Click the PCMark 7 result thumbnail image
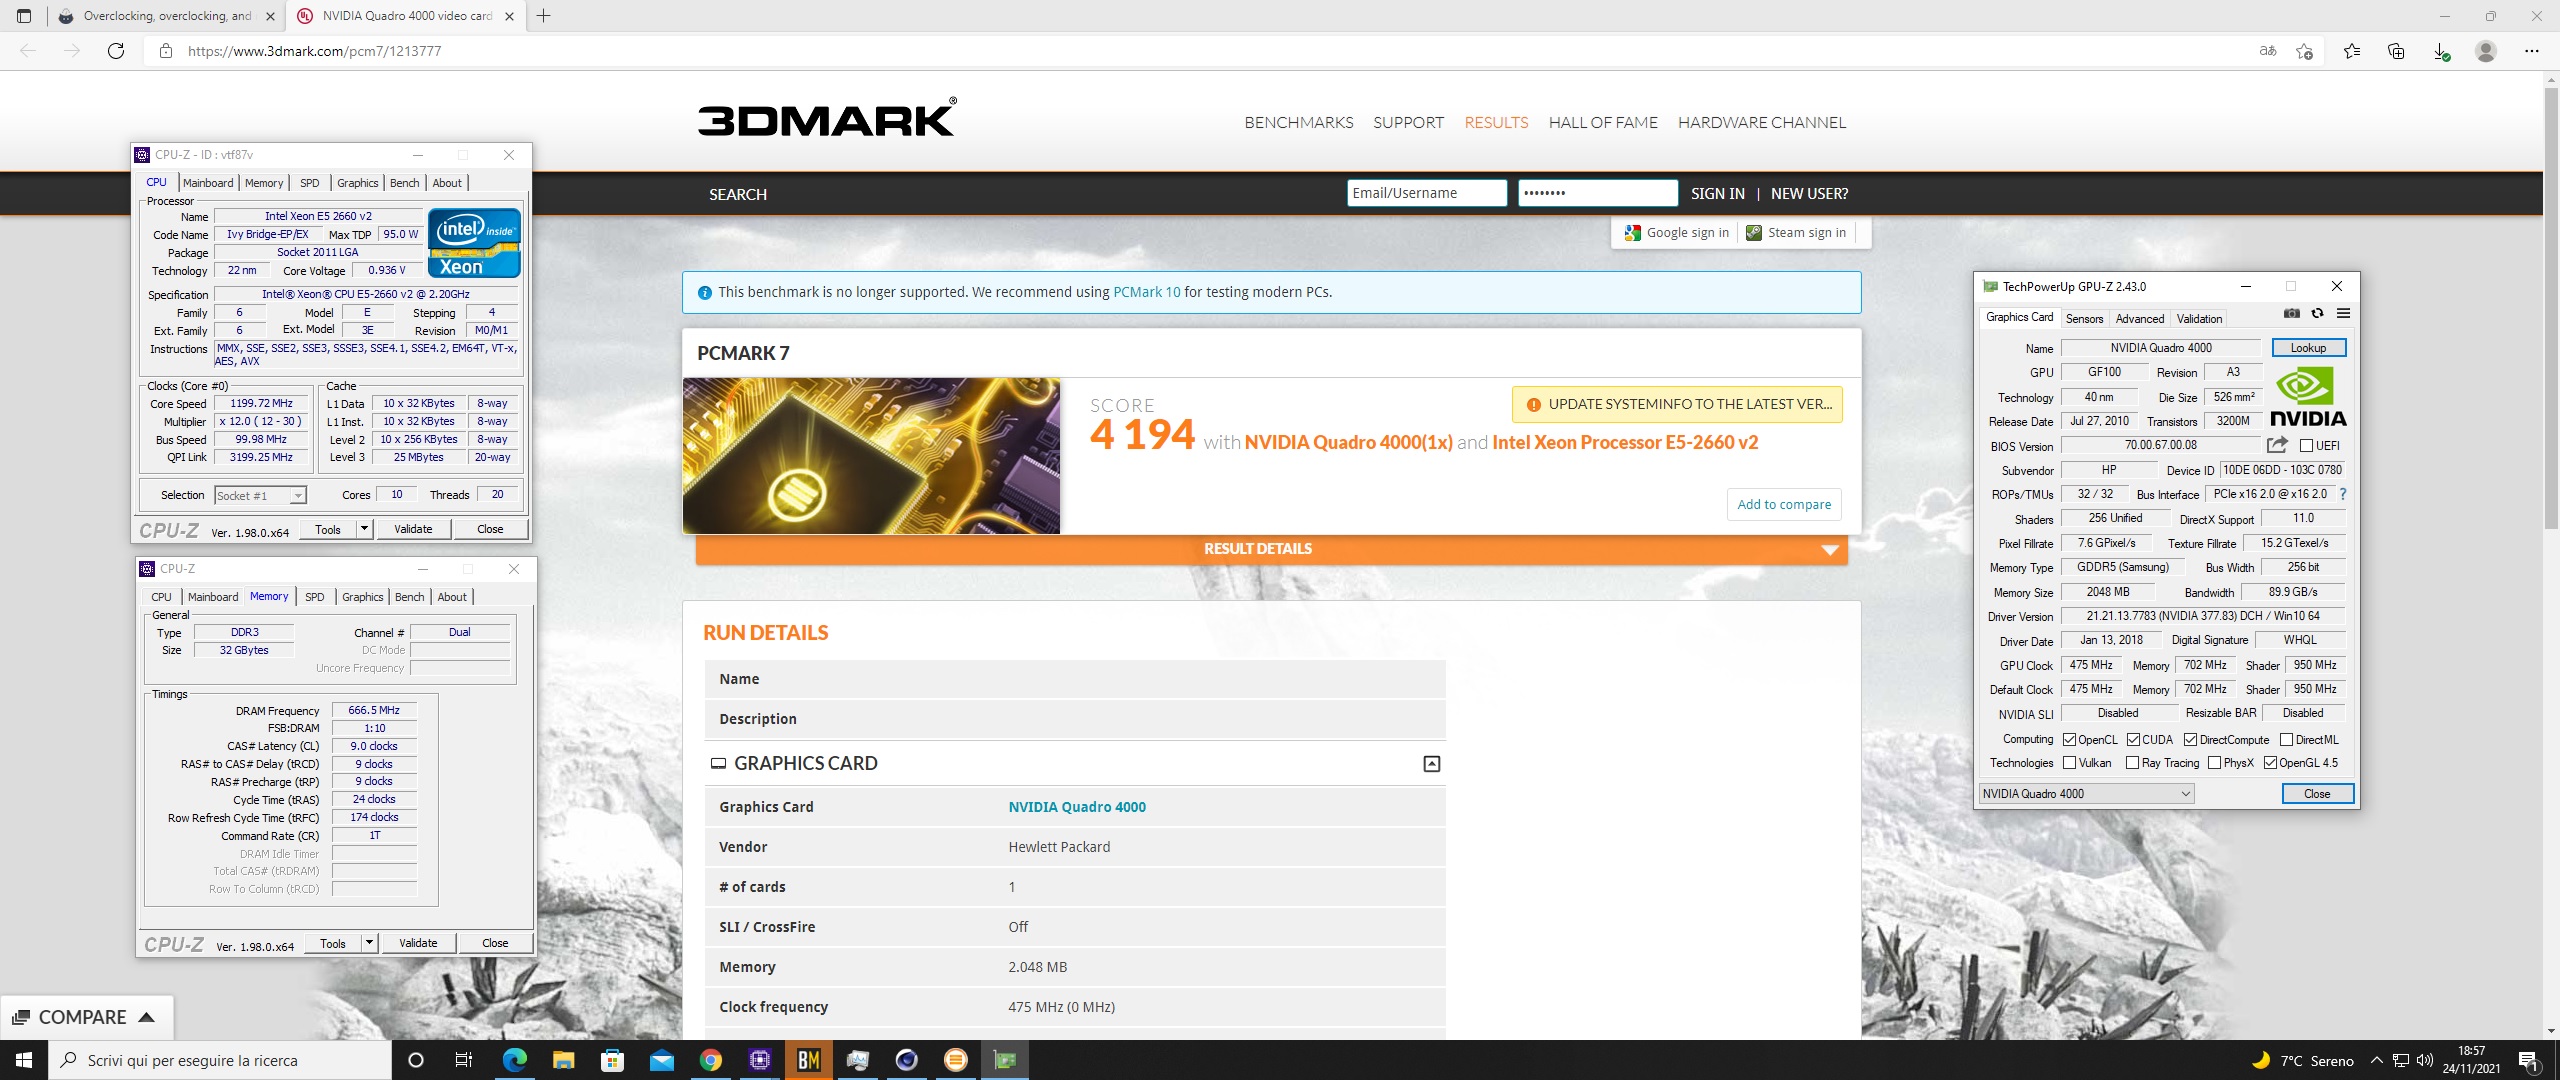2560x1080 pixels. (x=871, y=456)
